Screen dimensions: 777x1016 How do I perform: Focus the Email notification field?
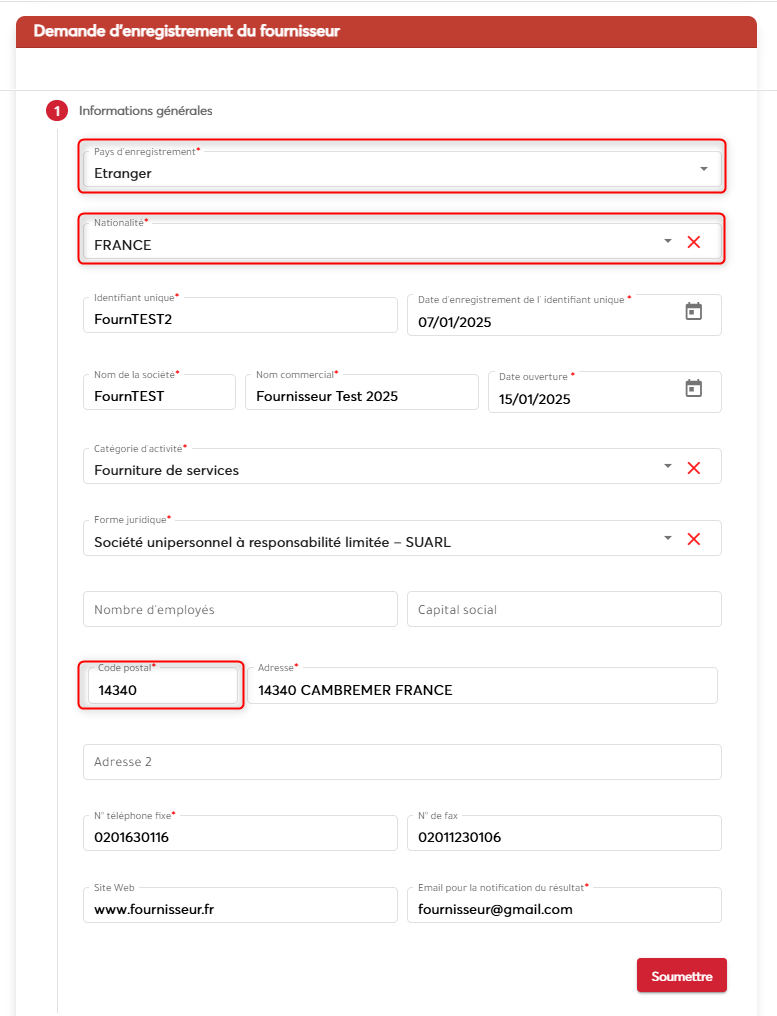(564, 909)
